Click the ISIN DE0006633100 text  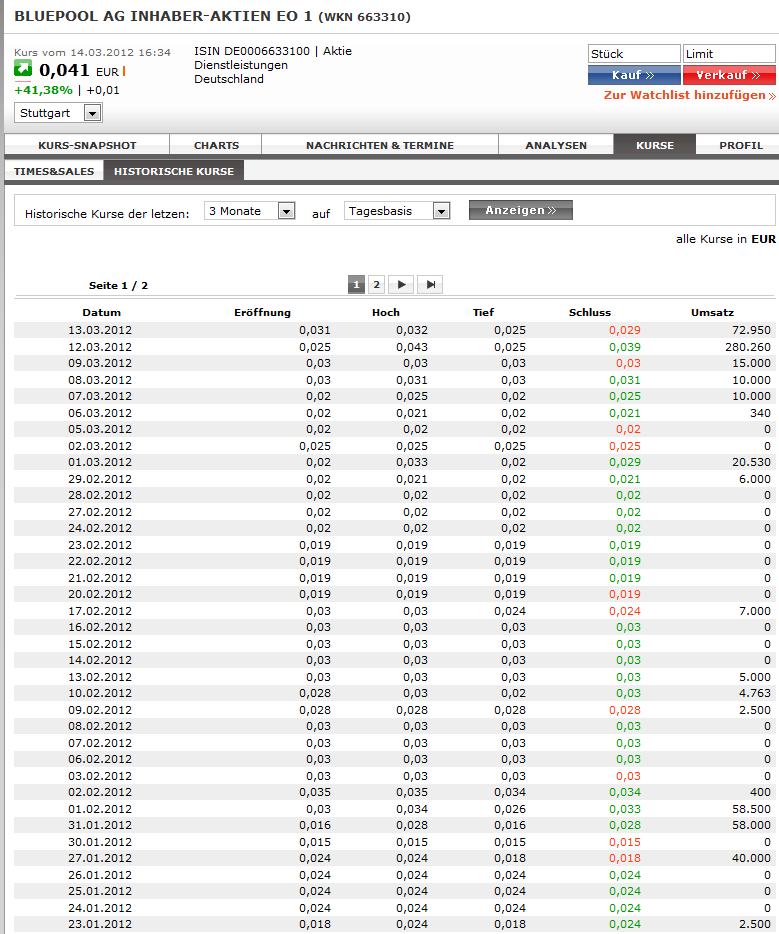252,51
